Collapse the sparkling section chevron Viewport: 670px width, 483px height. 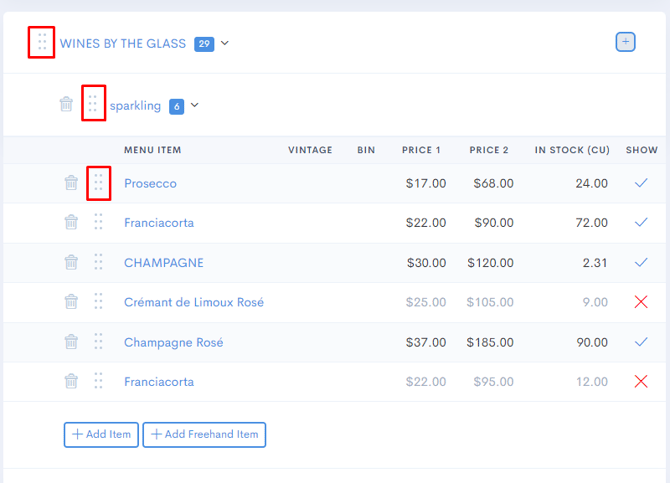(195, 106)
